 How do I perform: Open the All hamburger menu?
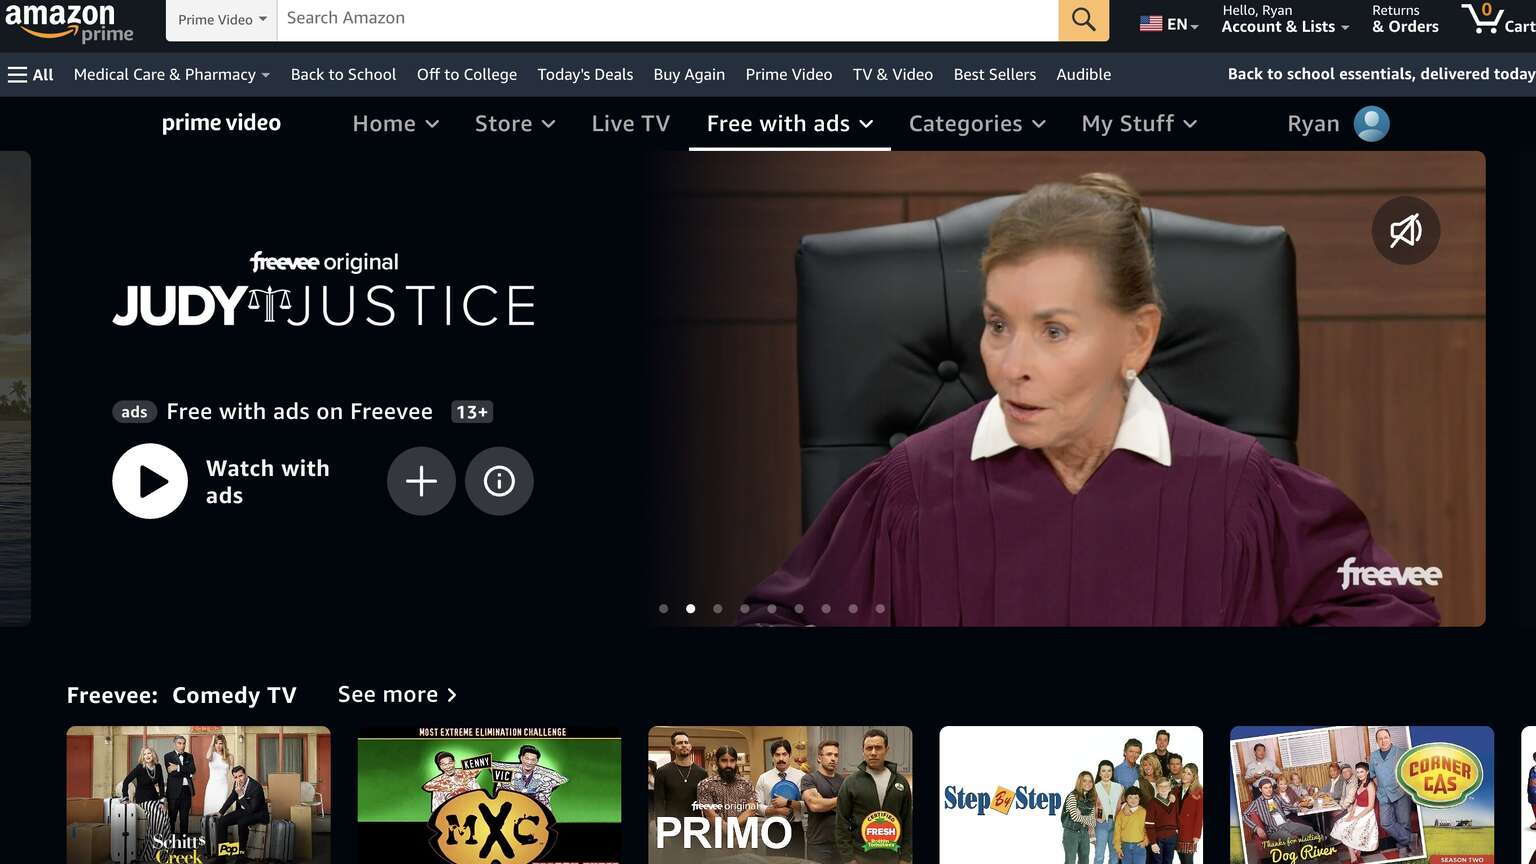[x=29, y=73]
